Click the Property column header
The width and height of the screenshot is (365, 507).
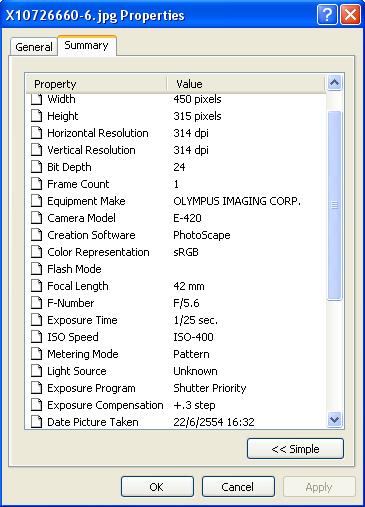96,84
